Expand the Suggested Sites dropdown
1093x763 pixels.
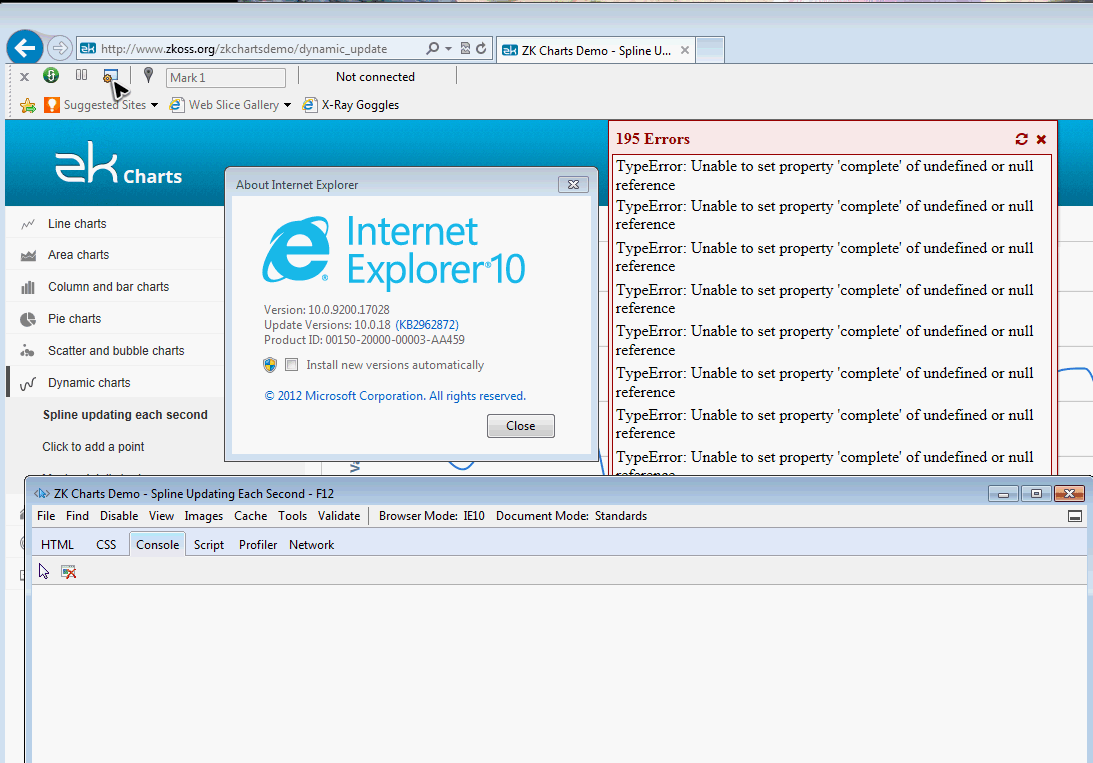154,105
